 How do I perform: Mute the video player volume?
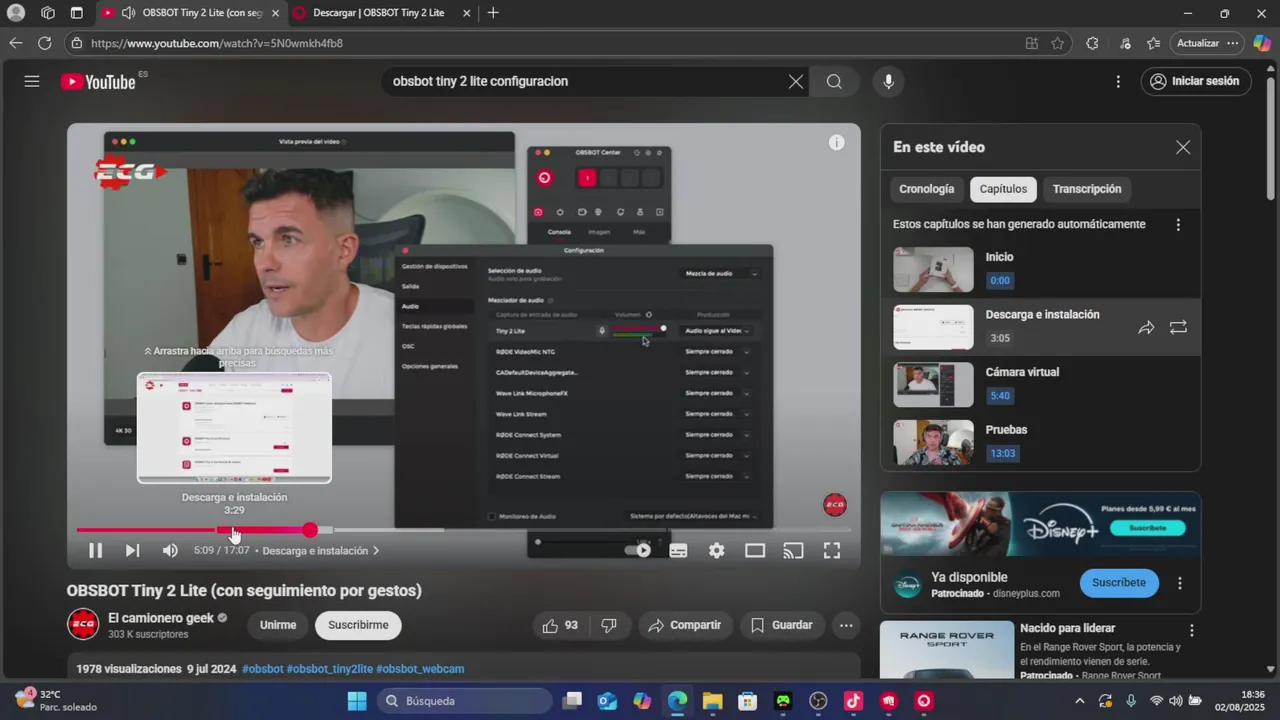170,550
